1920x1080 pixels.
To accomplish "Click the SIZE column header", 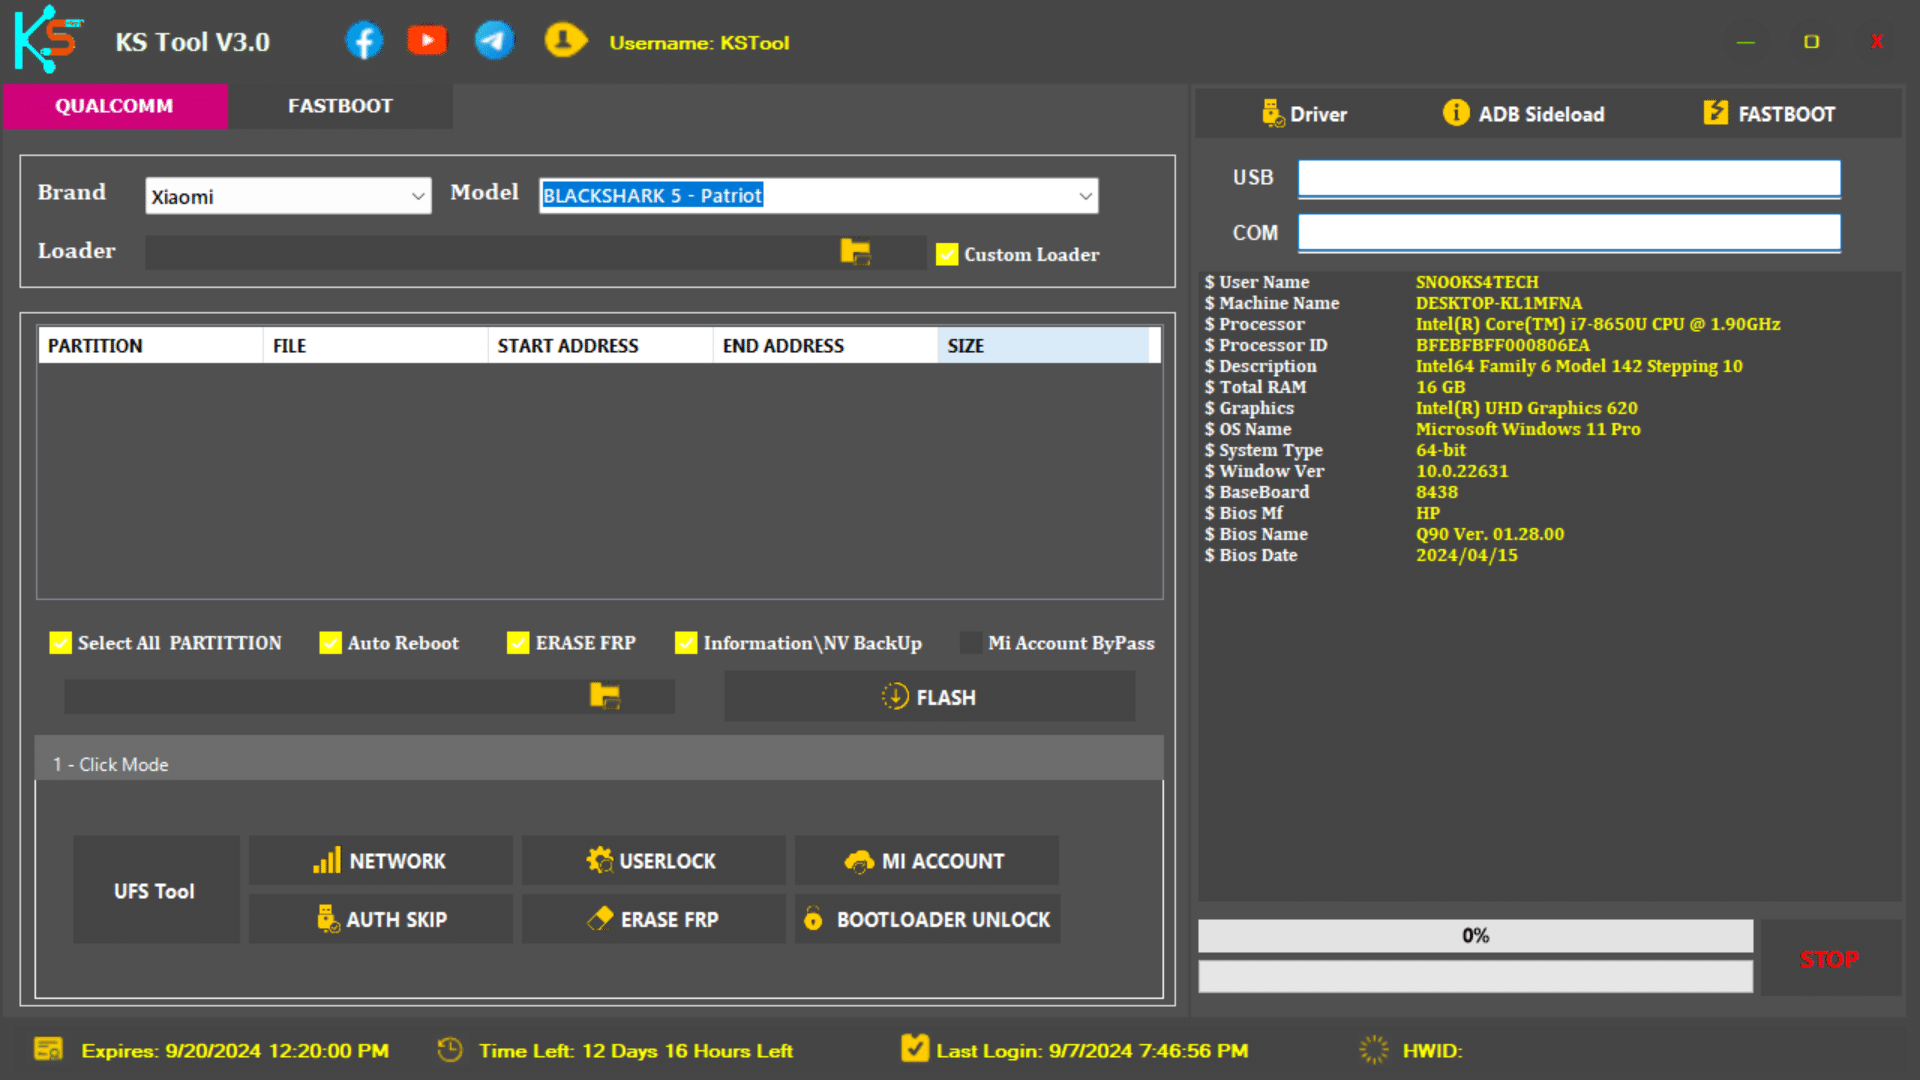I will pyautogui.click(x=1043, y=345).
